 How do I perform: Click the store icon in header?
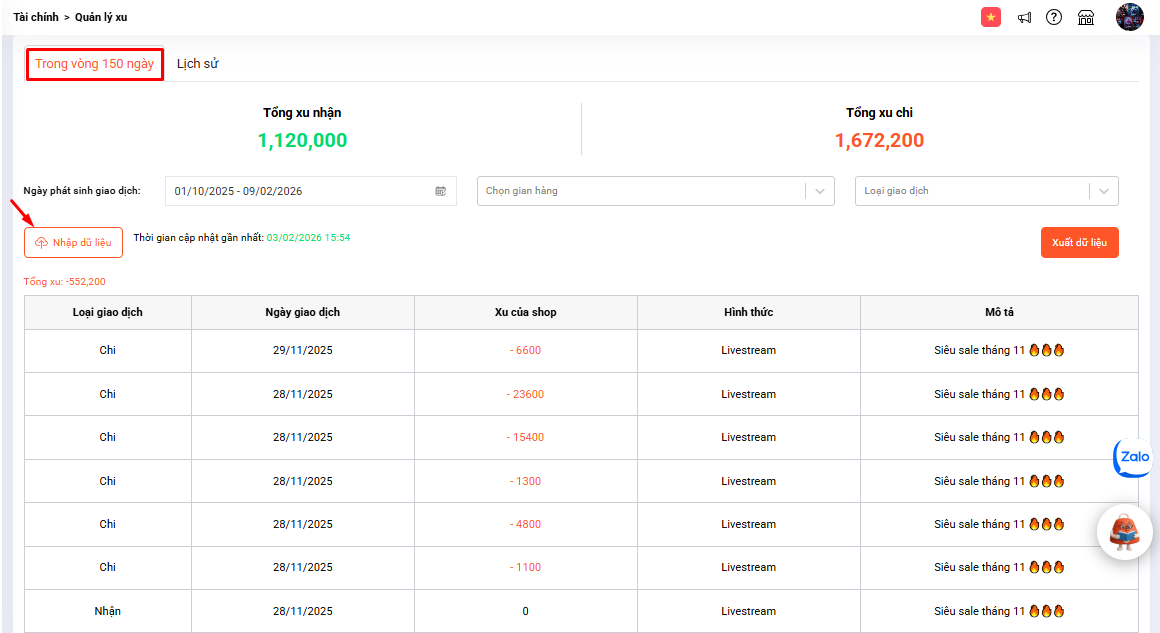(1086, 17)
